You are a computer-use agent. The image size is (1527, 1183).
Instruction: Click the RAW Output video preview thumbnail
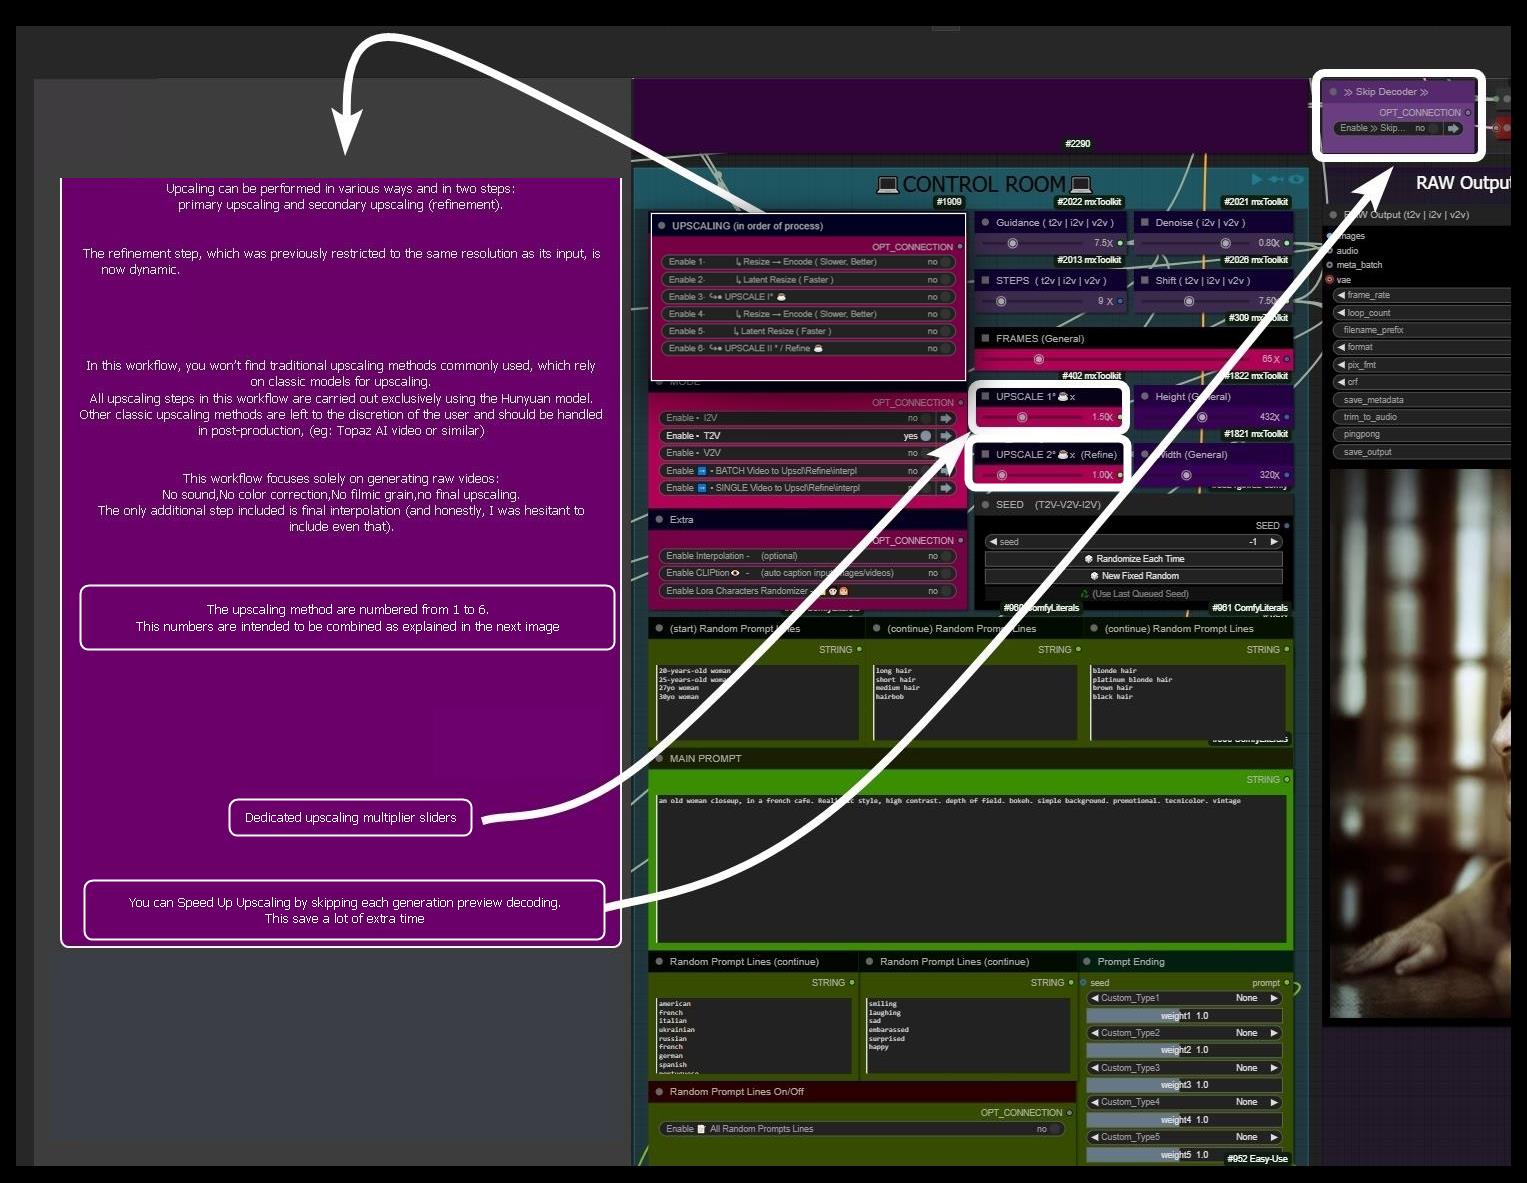tap(1420, 744)
